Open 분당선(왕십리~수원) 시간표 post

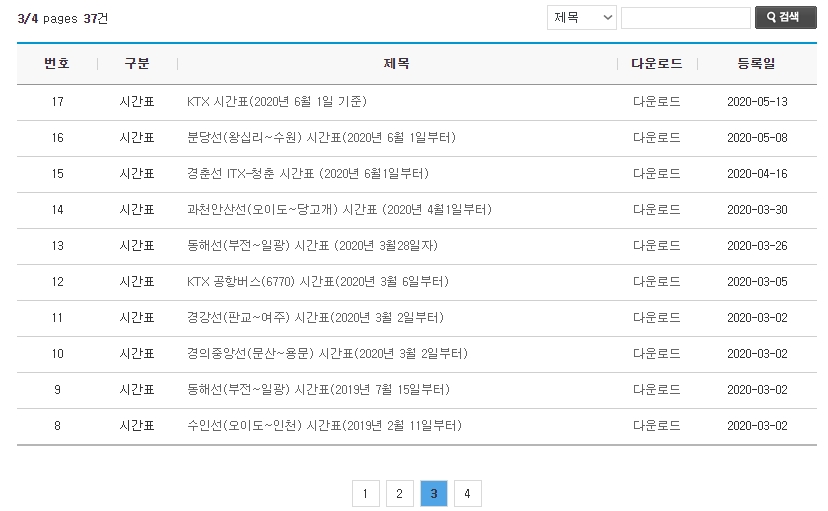tap(321, 138)
